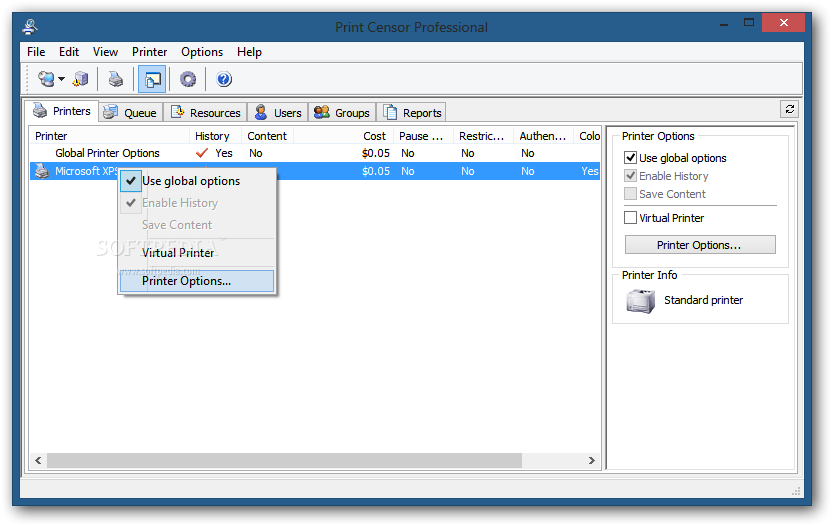Click the Restric... column header

click(x=483, y=136)
